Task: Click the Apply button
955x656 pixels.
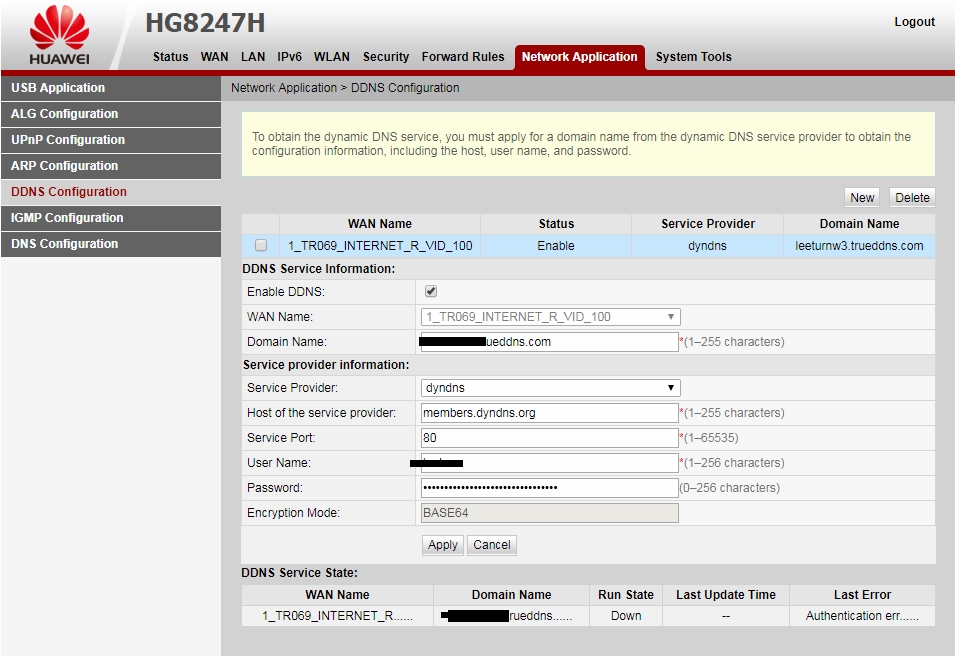Action: 443,545
